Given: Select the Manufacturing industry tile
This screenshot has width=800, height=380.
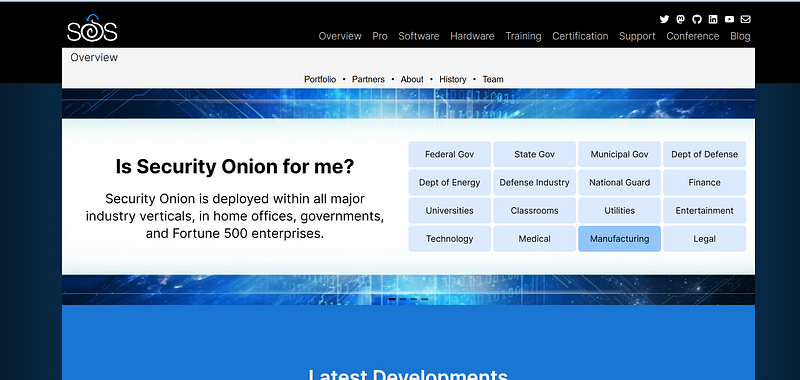Looking at the screenshot, I should pyautogui.click(x=619, y=239).
